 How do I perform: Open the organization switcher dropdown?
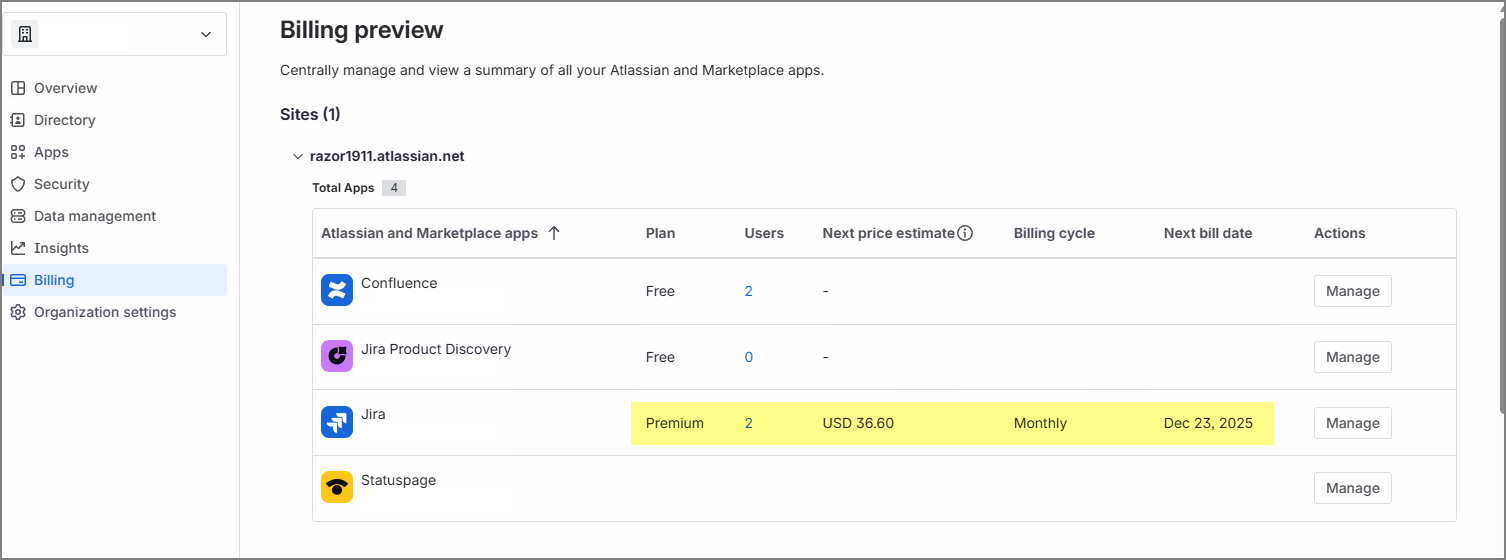206,34
